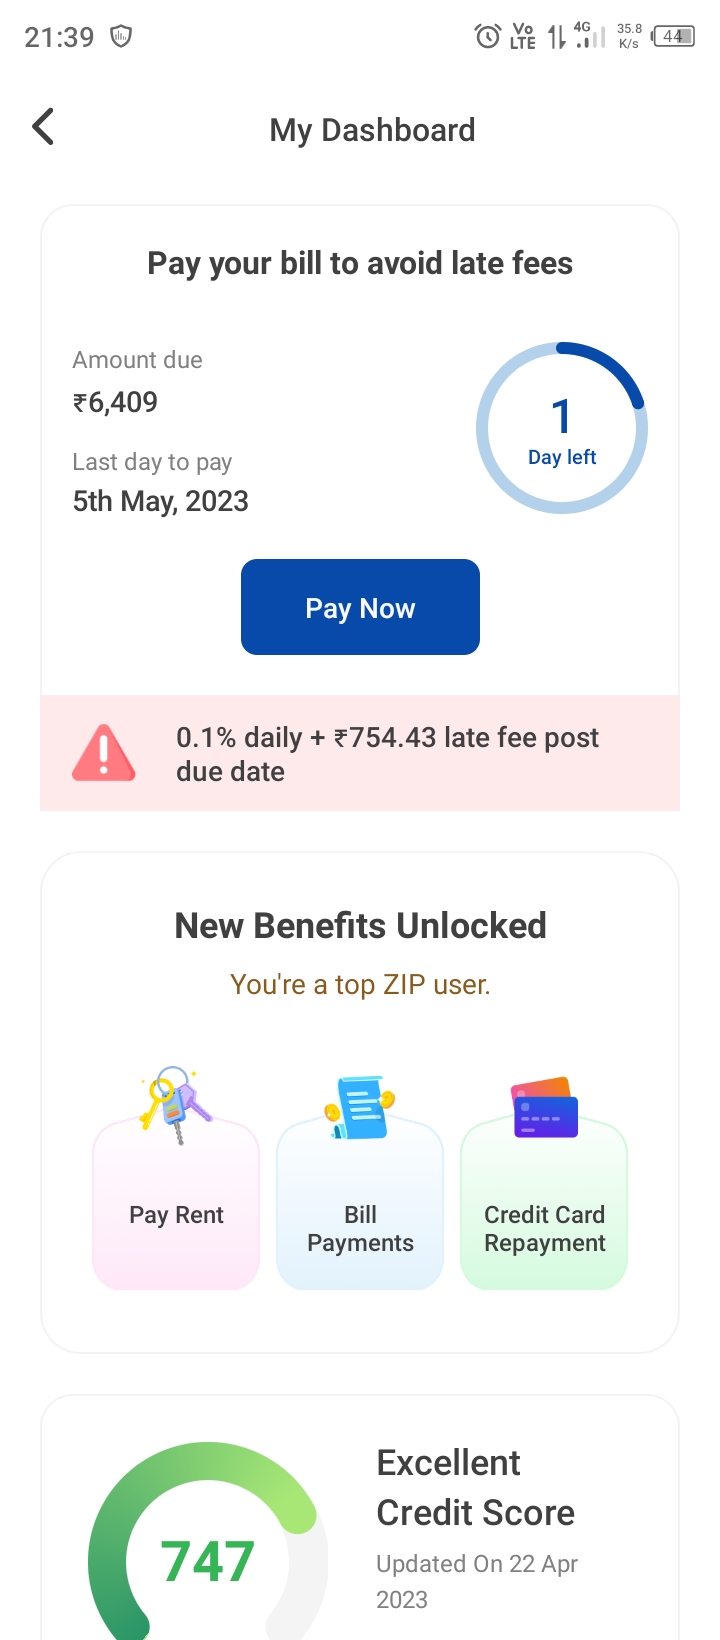Tap the alarm clock status icon
This screenshot has width=720, height=1640.
(487, 37)
